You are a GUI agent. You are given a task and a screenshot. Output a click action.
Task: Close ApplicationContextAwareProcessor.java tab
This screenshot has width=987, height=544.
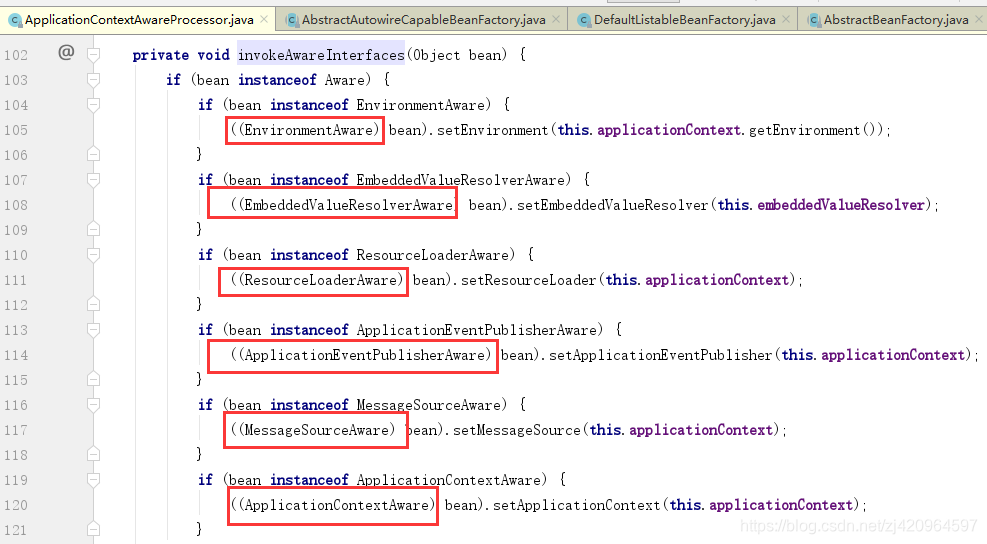click(264, 20)
